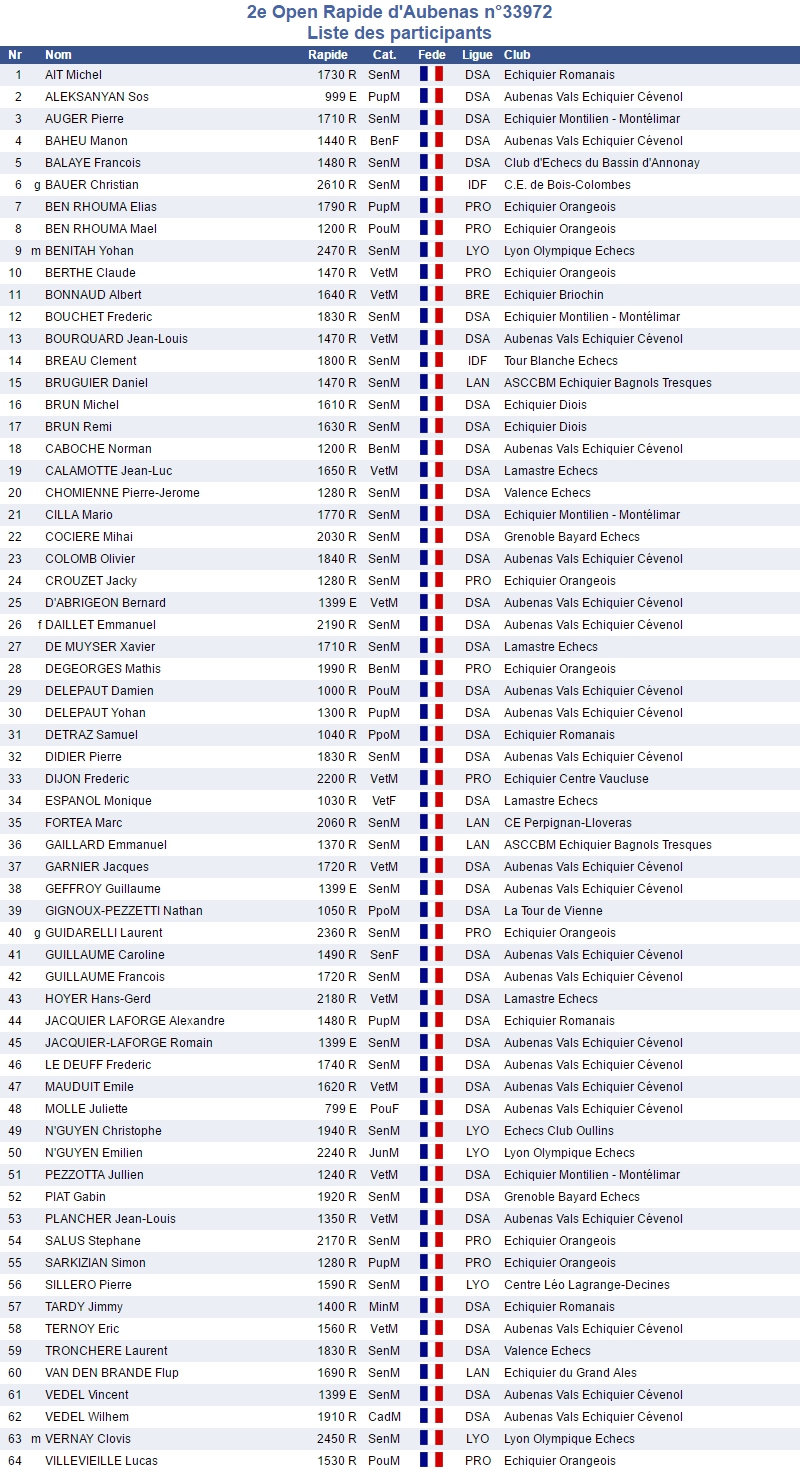800x1473 pixels.
Task: Click the Fede column header
Action: point(432,55)
